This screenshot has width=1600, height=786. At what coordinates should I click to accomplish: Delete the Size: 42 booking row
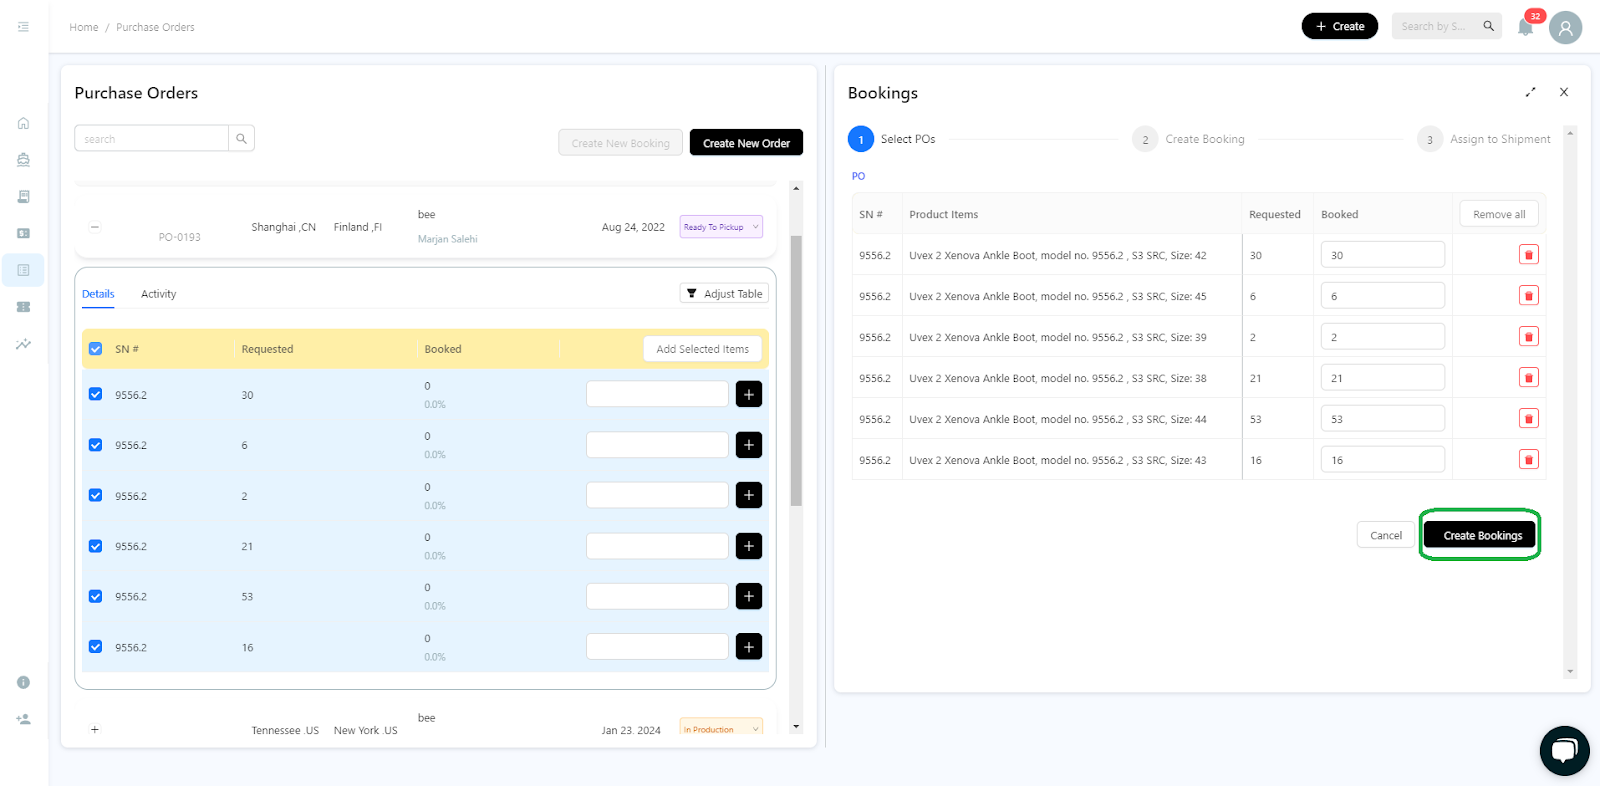(1528, 255)
